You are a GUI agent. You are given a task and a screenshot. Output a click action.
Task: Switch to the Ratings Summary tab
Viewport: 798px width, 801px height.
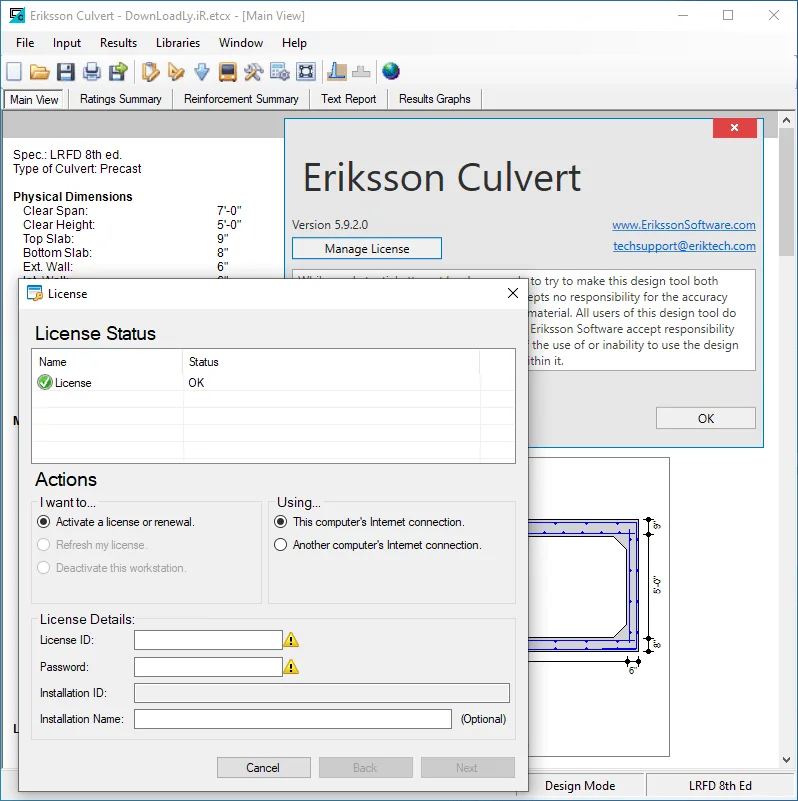click(x=121, y=99)
